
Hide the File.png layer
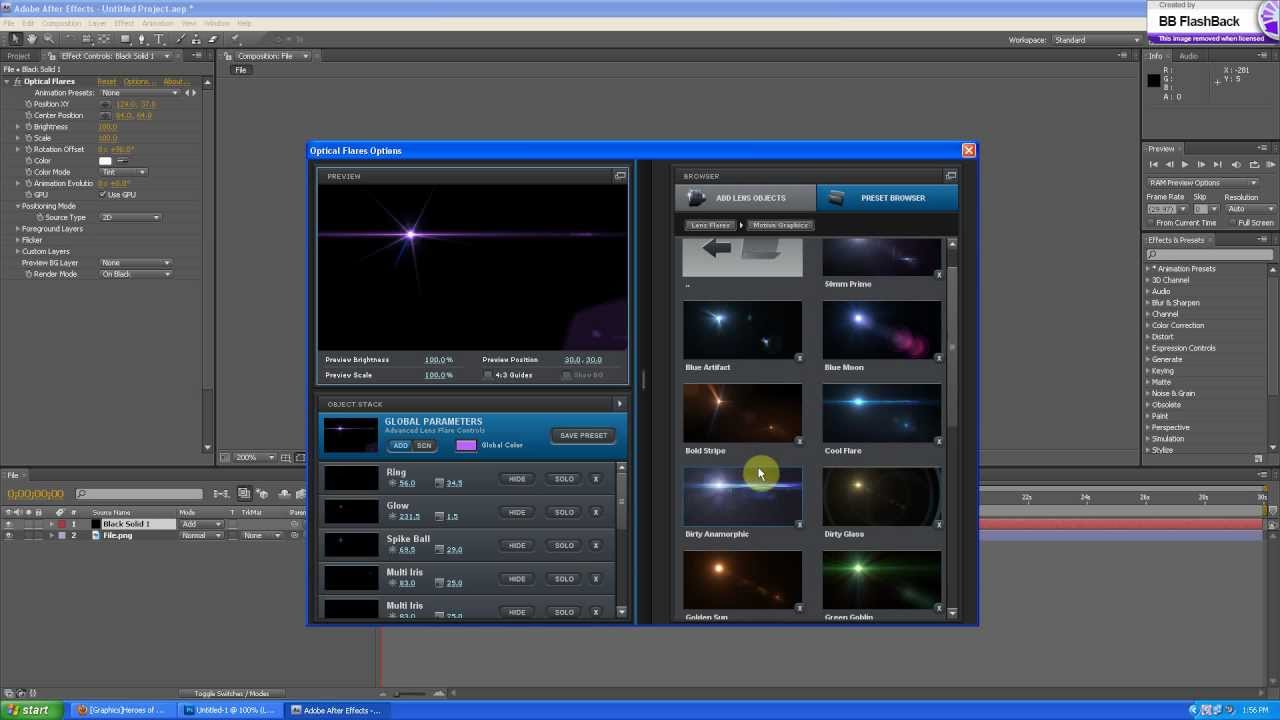pyautogui.click(x=8, y=535)
